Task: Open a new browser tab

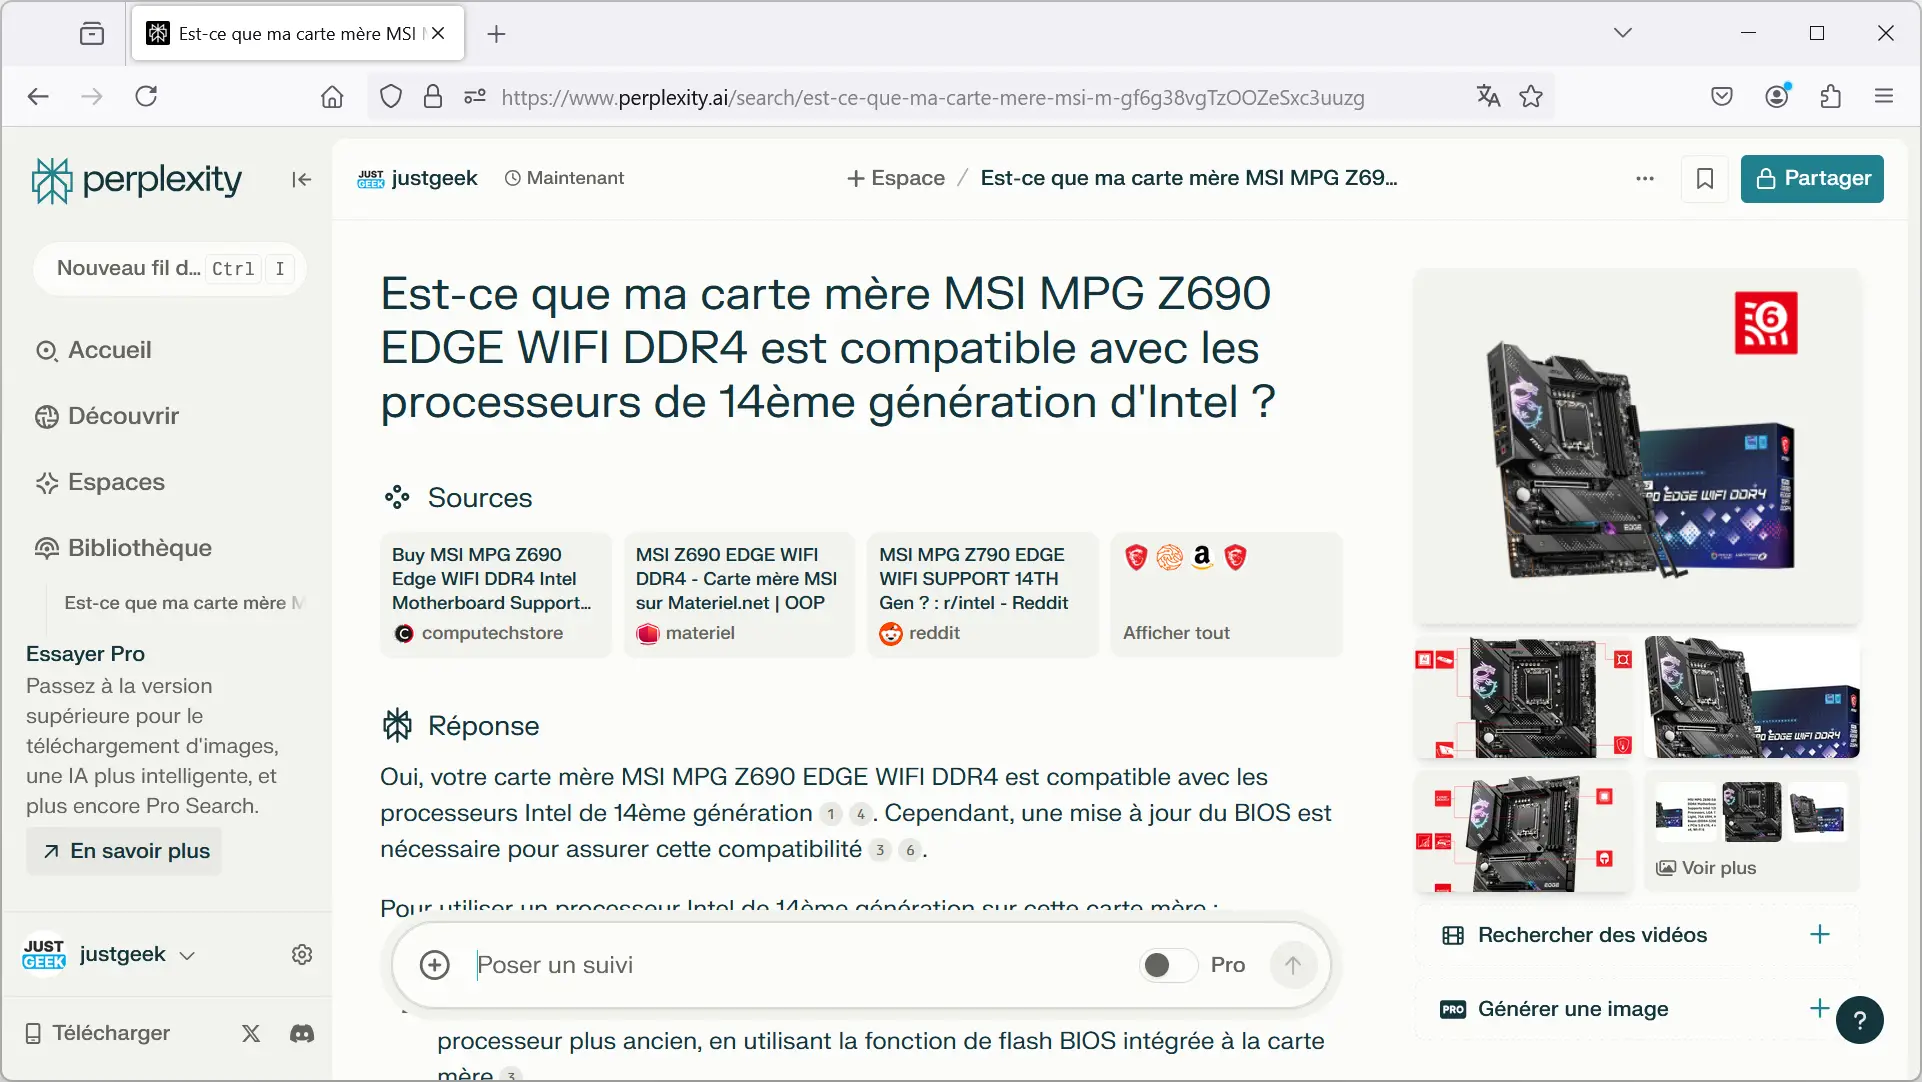Action: click(496, 34)
